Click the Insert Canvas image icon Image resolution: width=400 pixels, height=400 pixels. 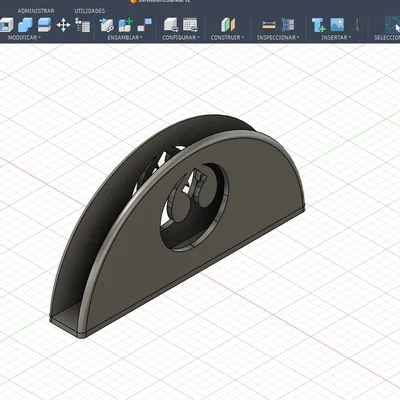(x=337, y=25)
